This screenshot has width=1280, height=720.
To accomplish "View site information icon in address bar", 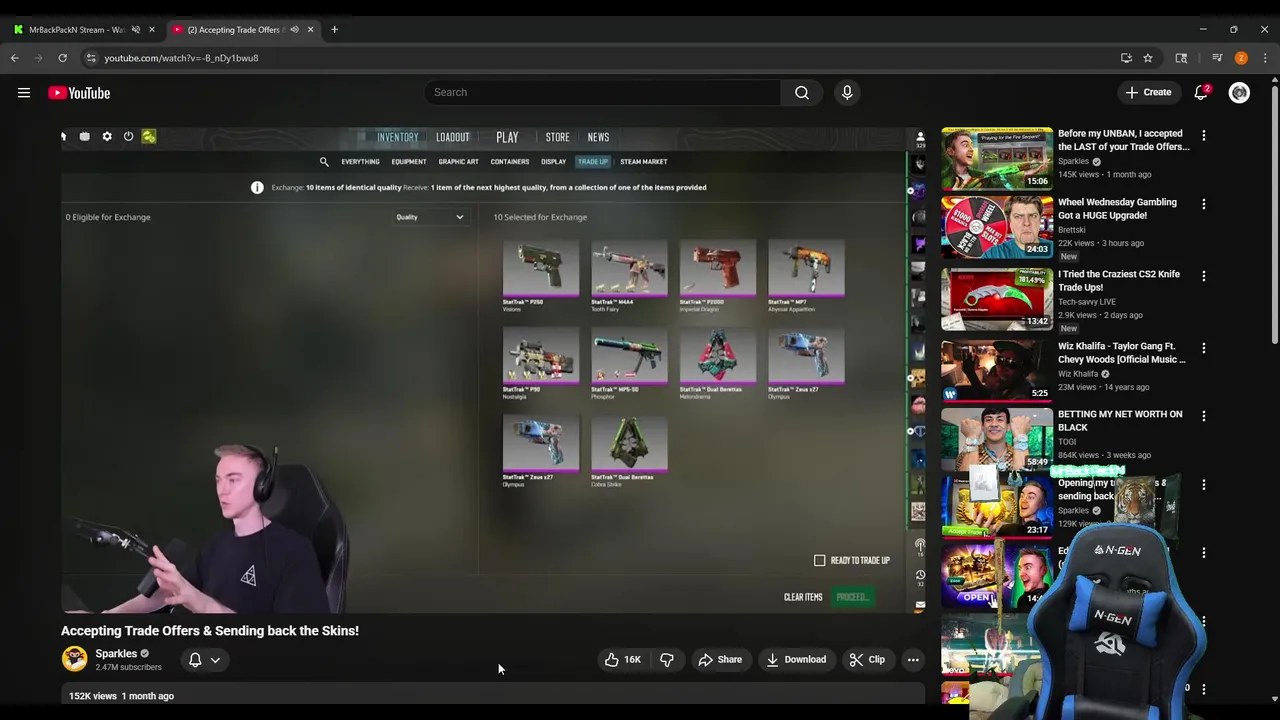I will 91,58.
